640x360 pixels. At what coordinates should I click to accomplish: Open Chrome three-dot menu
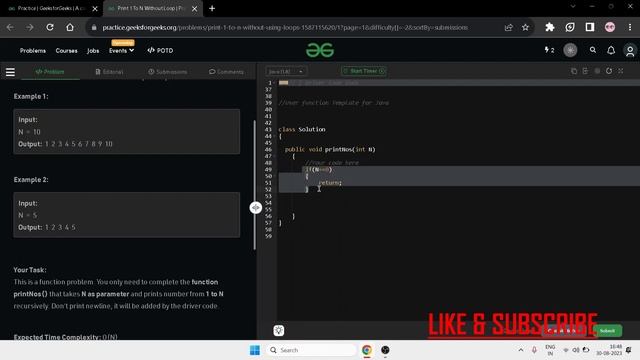click(x=630, y=27)
